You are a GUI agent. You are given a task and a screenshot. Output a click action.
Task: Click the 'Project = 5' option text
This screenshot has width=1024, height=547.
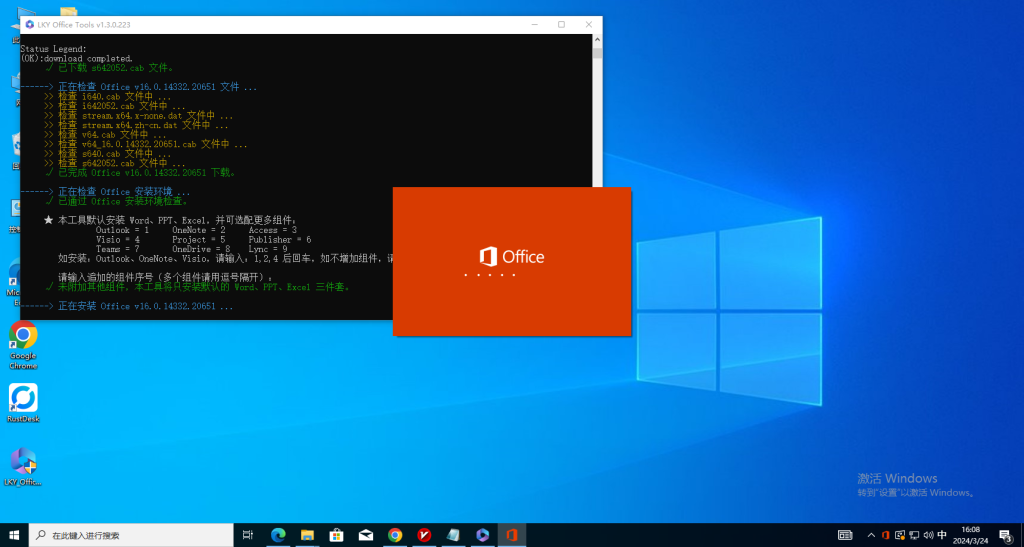click(199, 240)
